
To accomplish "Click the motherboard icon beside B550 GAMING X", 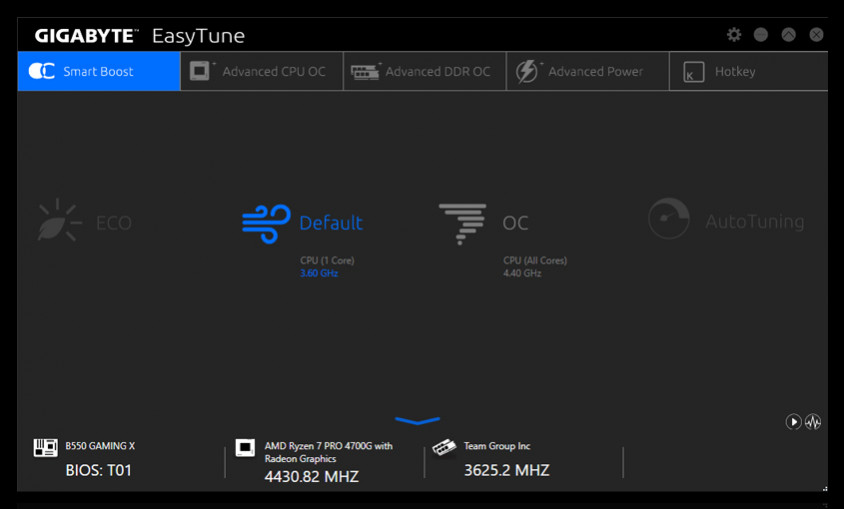I will click(x=45, y=447).
